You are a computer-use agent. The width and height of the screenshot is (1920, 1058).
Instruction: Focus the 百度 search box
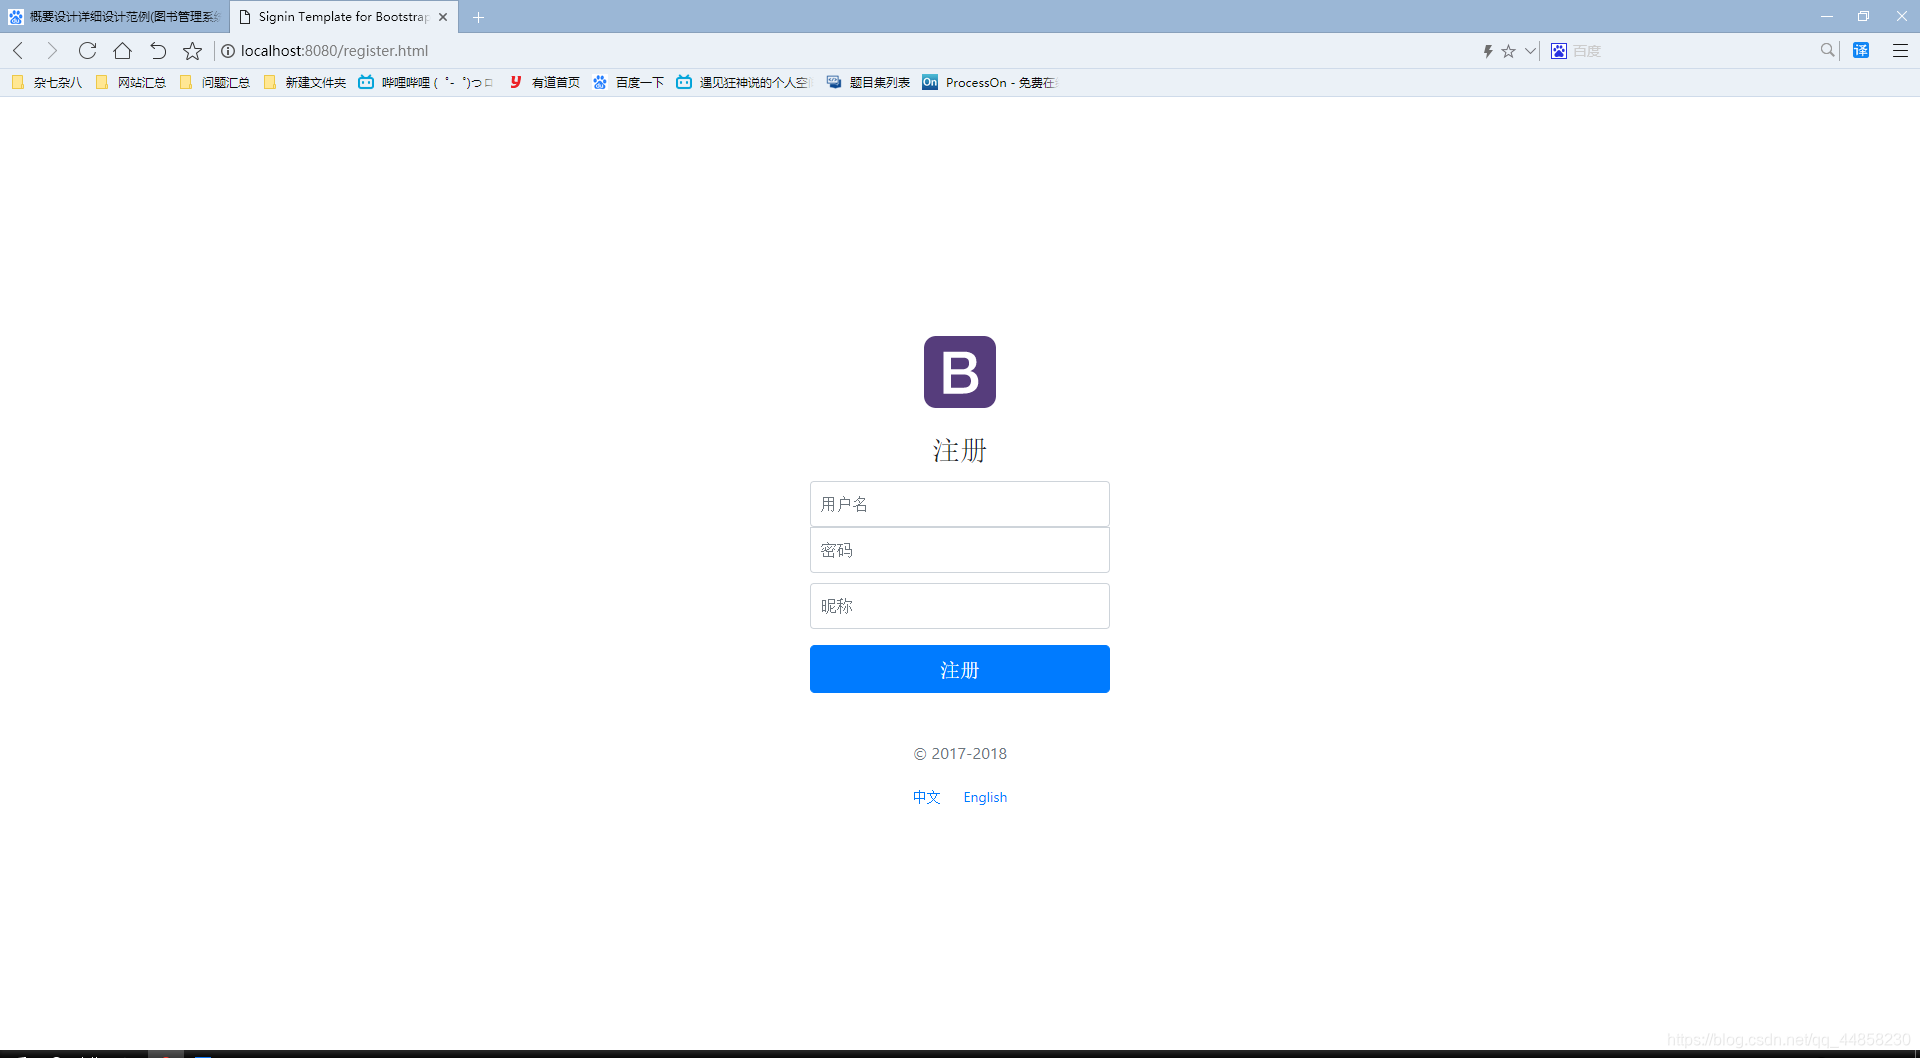[x=1690, y=51]
